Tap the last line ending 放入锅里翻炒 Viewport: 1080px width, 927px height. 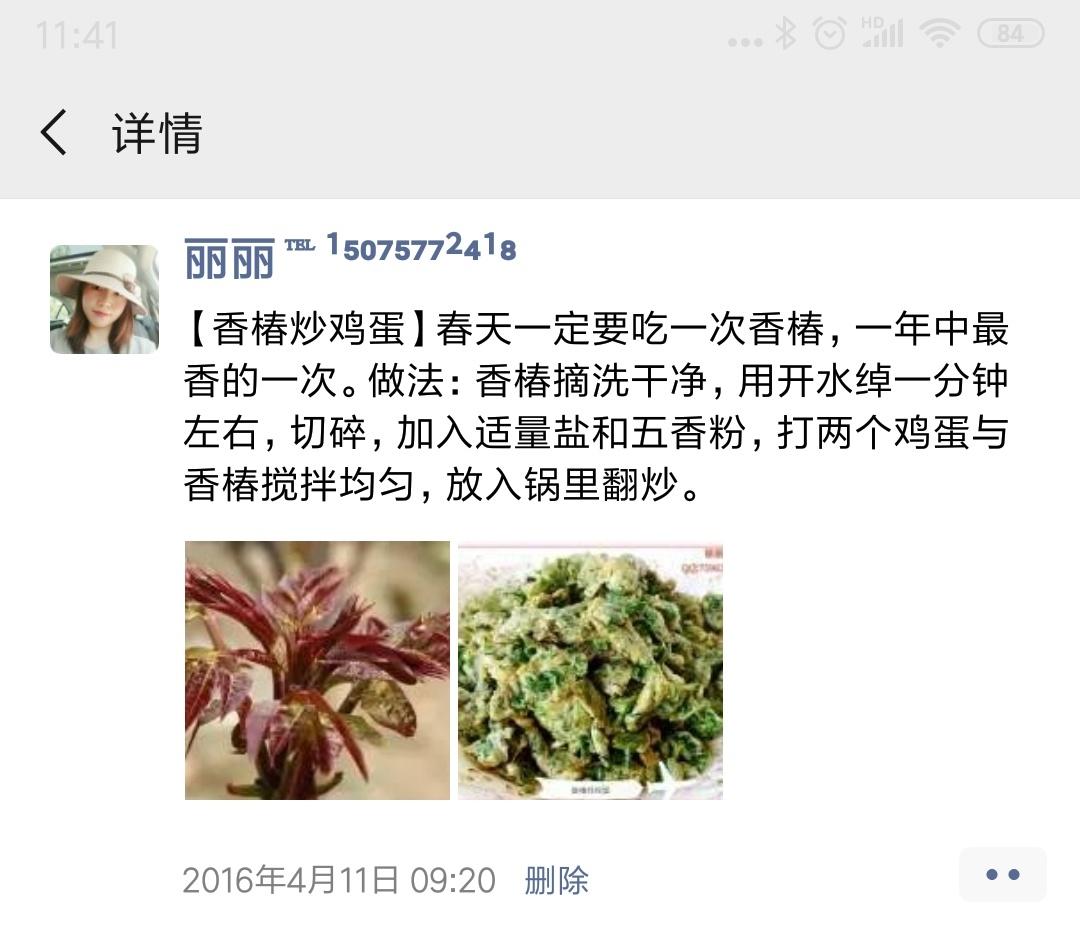pos(442,485)
